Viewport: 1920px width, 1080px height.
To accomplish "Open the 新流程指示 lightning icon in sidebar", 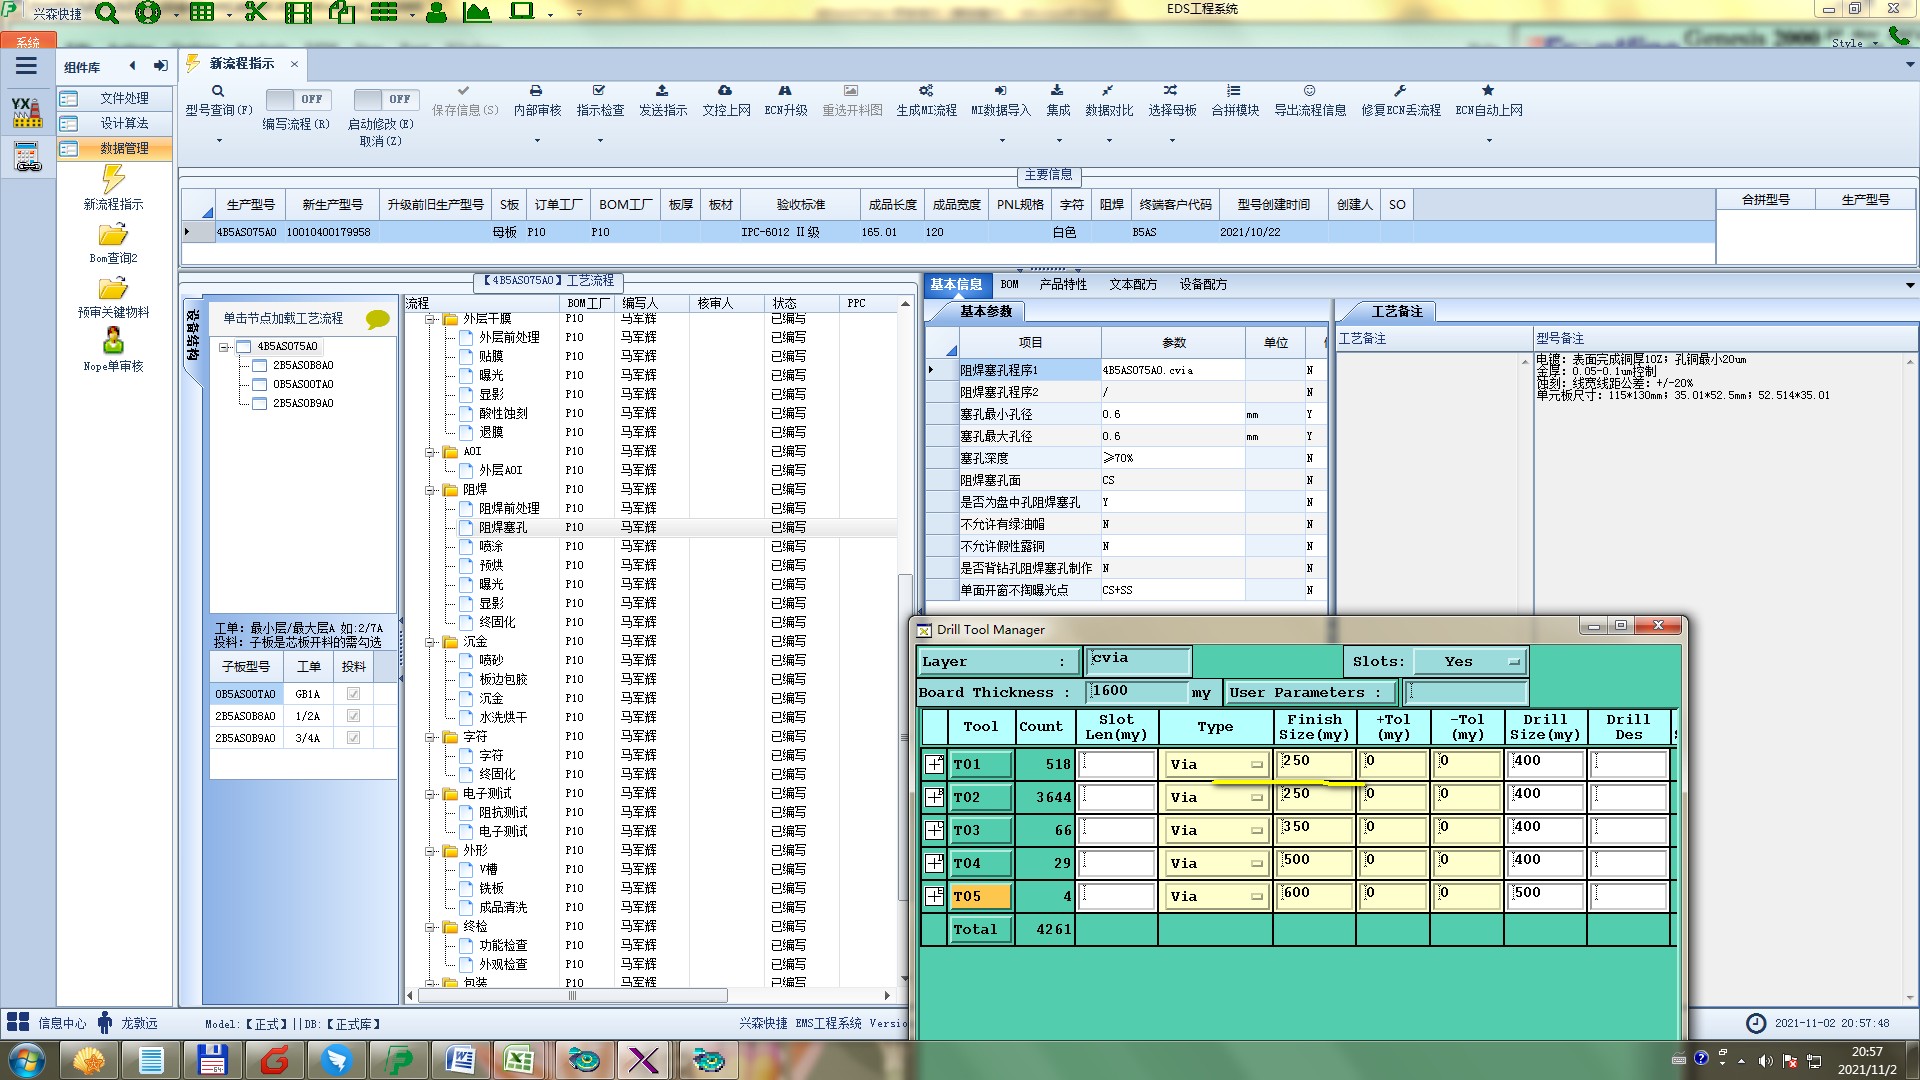I will [x=113, y=180].
